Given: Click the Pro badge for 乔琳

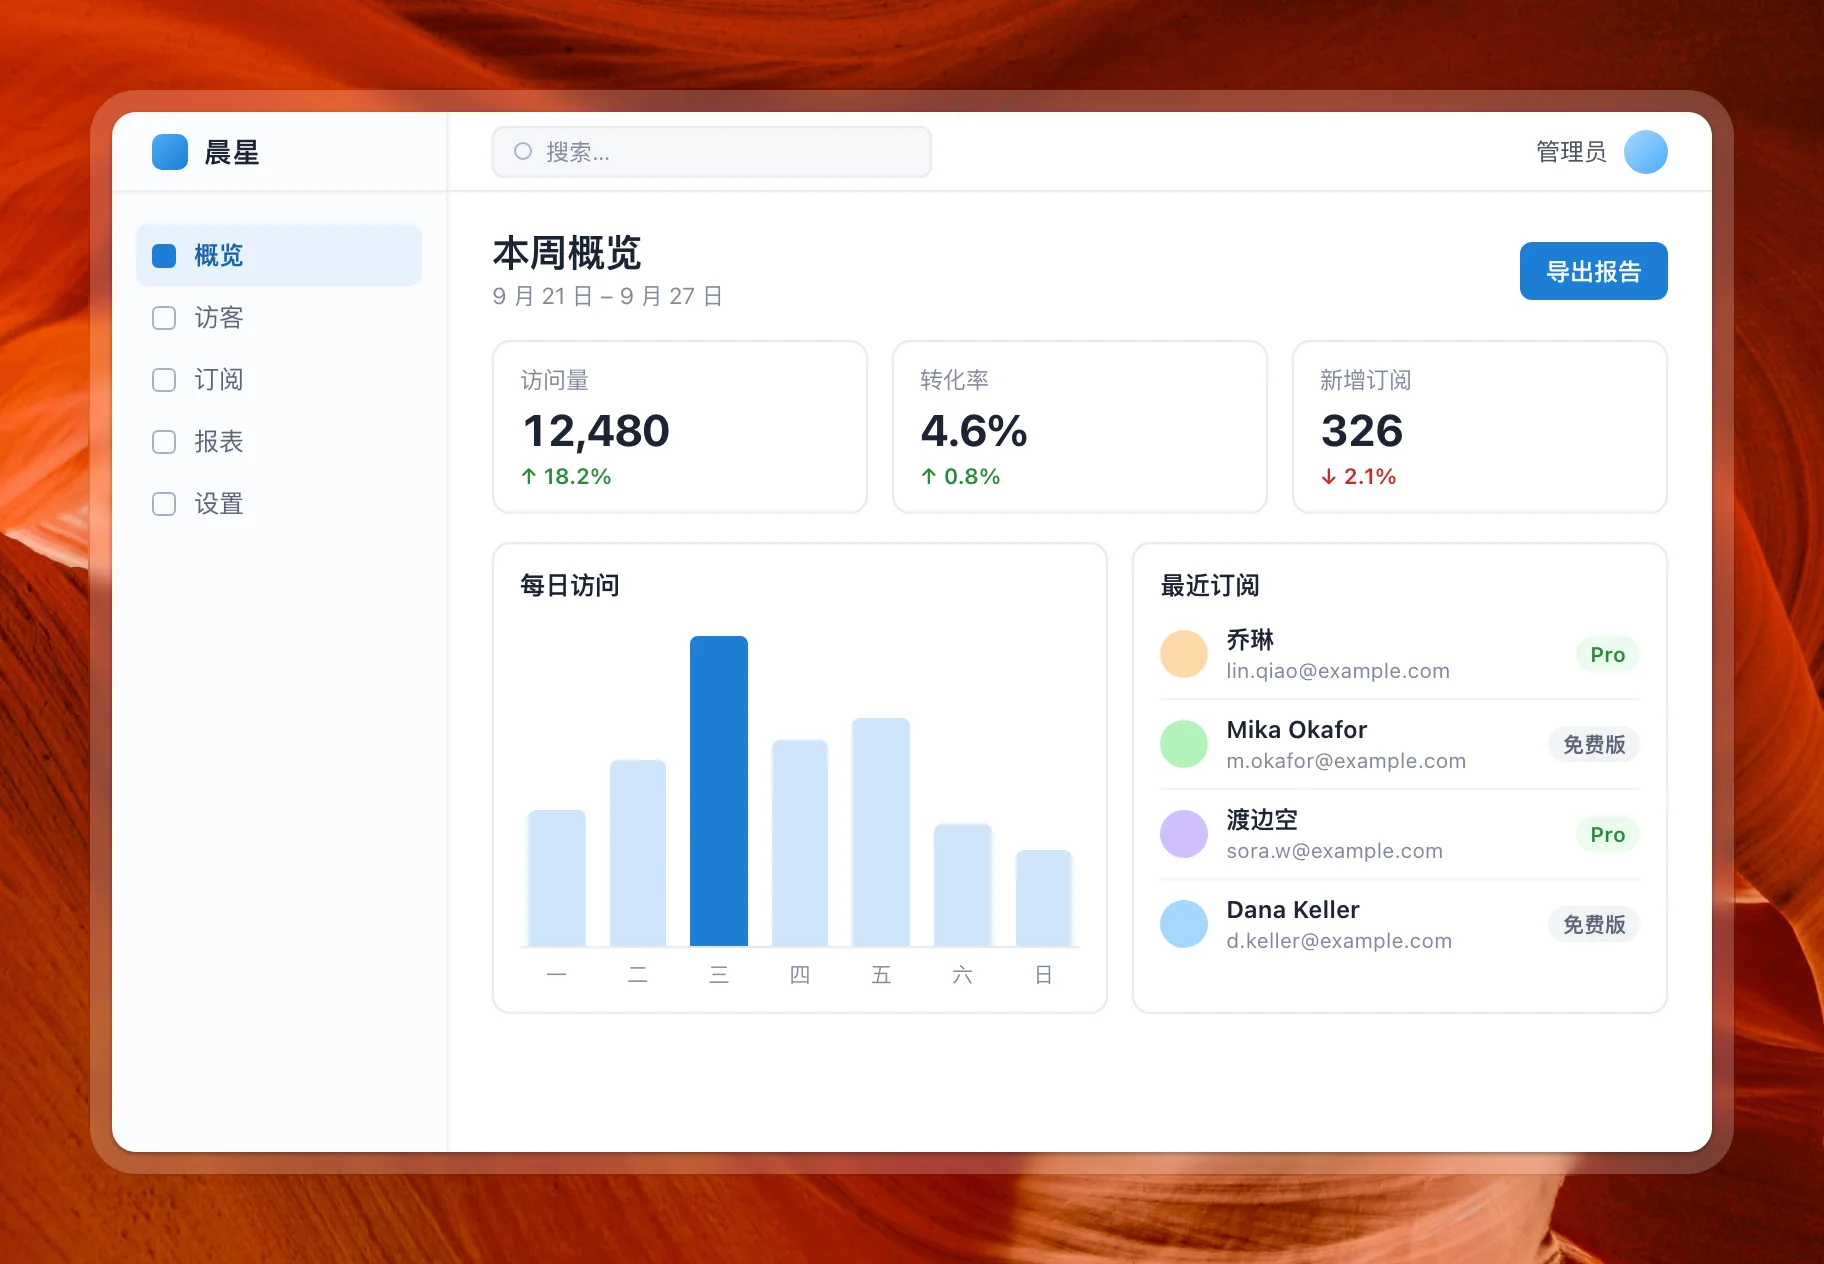Looking at the screenshot, I should pyautogui.click(x=1608, y=655).
